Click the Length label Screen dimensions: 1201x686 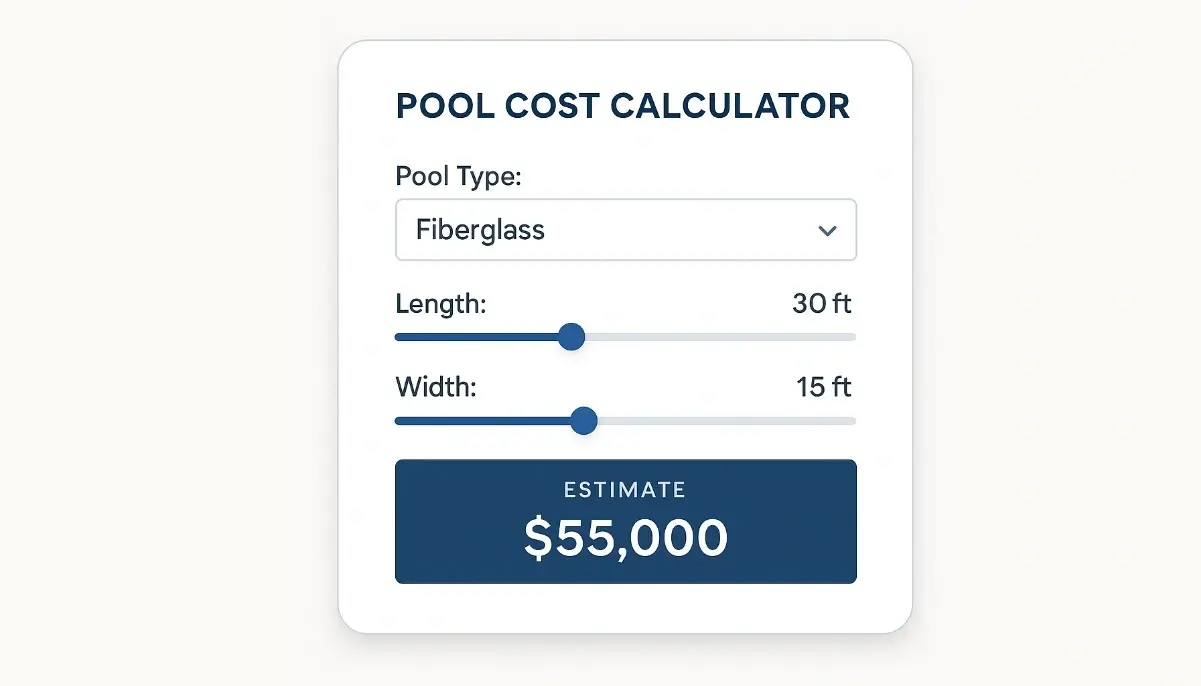(441, 303)
